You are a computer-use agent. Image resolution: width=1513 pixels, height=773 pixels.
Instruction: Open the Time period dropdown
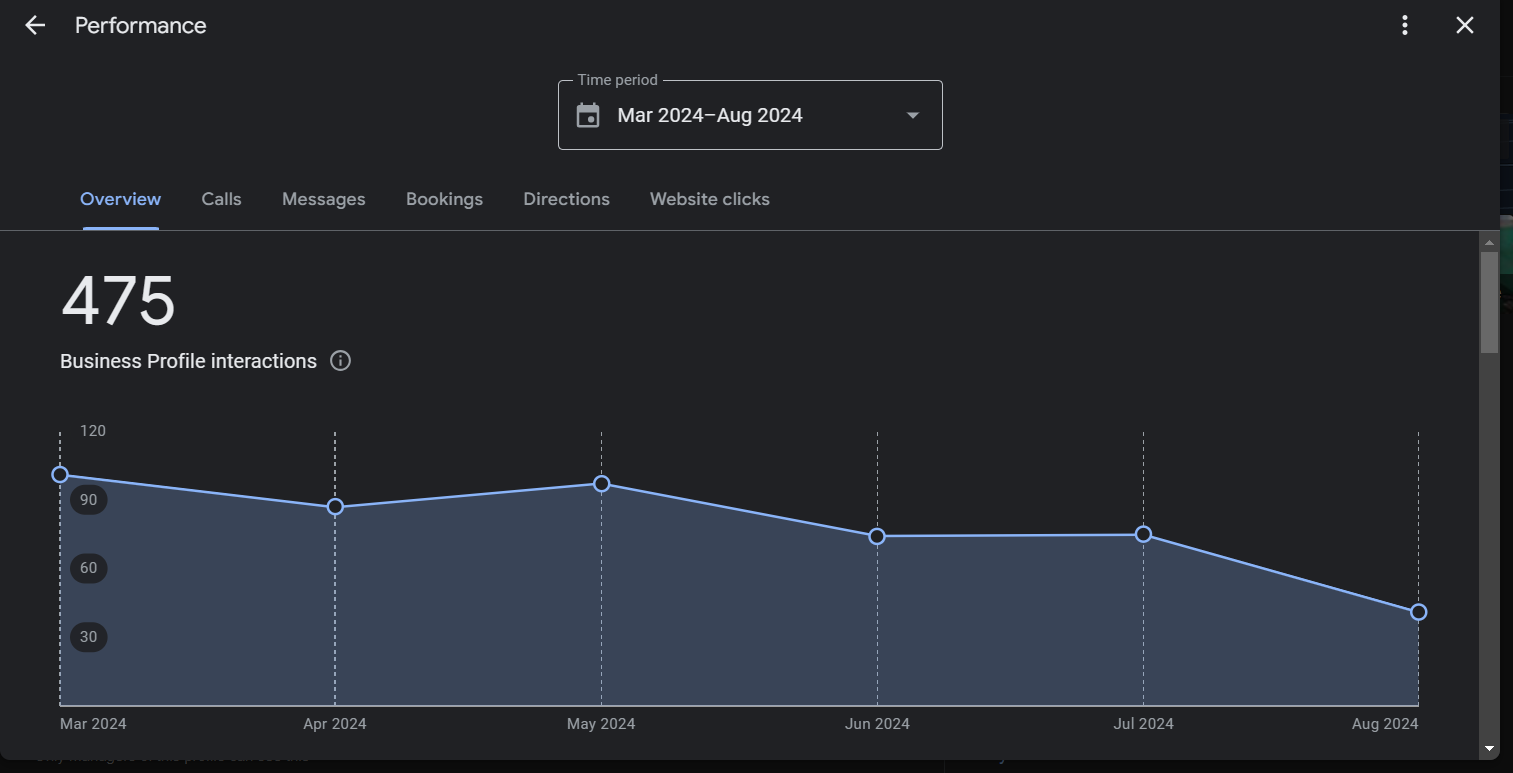[x=911, y=115]
